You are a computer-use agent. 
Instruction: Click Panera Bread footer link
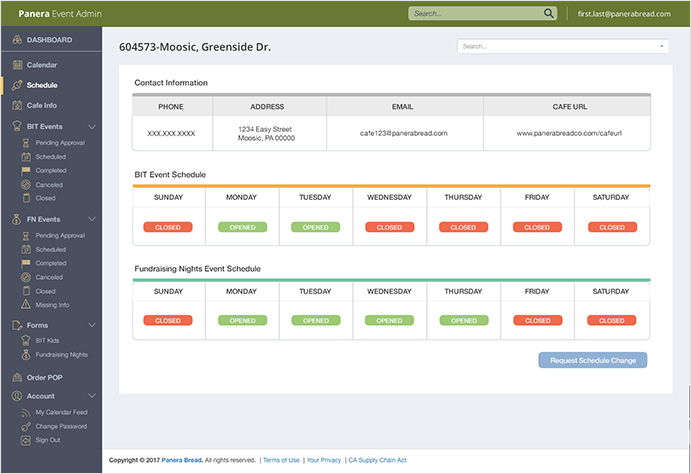pos(182,460)
